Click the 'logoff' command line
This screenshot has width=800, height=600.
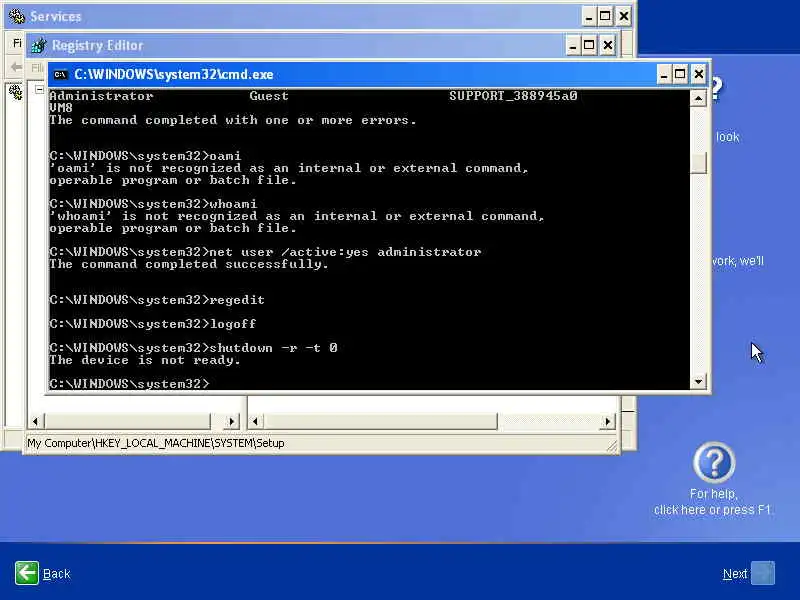(153, 324)
